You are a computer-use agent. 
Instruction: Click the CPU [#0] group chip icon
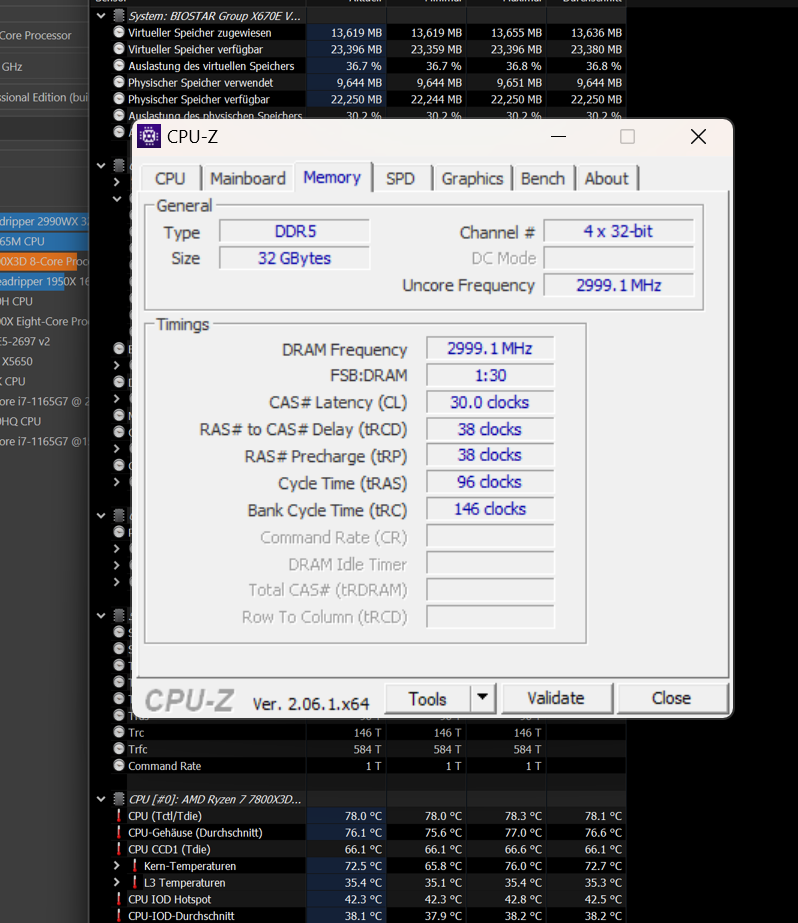coord(119,799)
